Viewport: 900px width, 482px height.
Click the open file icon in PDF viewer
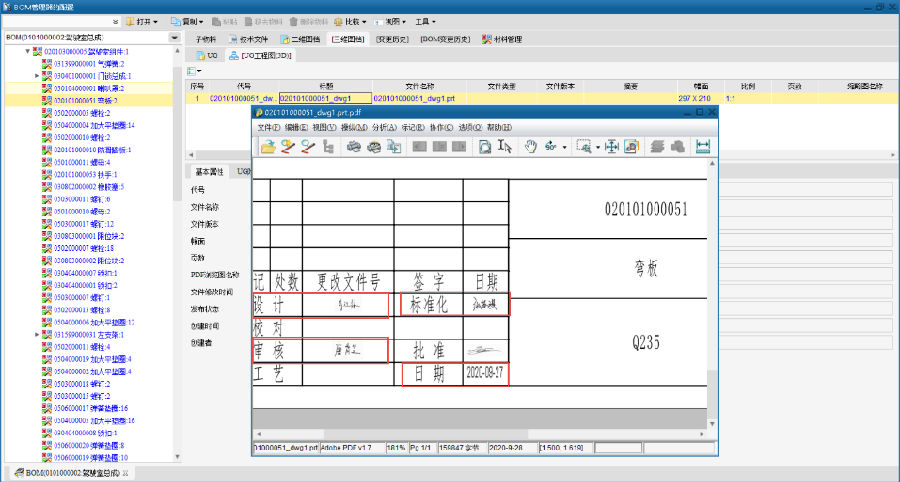pyautogui.click(x=268, y=146)
